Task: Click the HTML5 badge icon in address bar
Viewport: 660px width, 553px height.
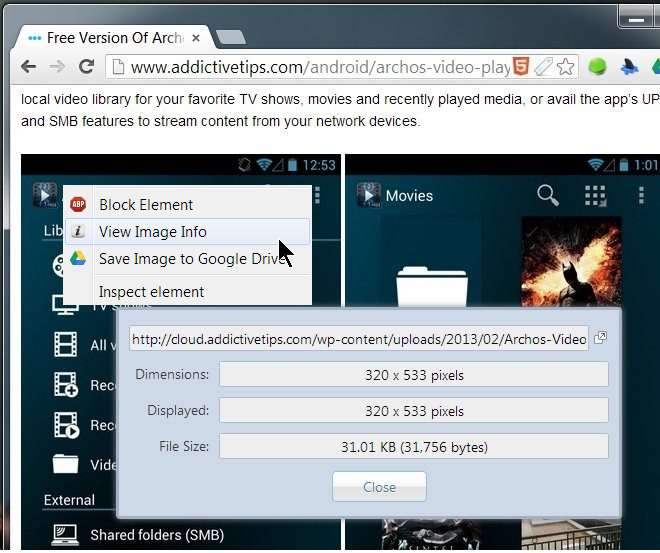Action: pyautogui.click(x=521, y=66)
